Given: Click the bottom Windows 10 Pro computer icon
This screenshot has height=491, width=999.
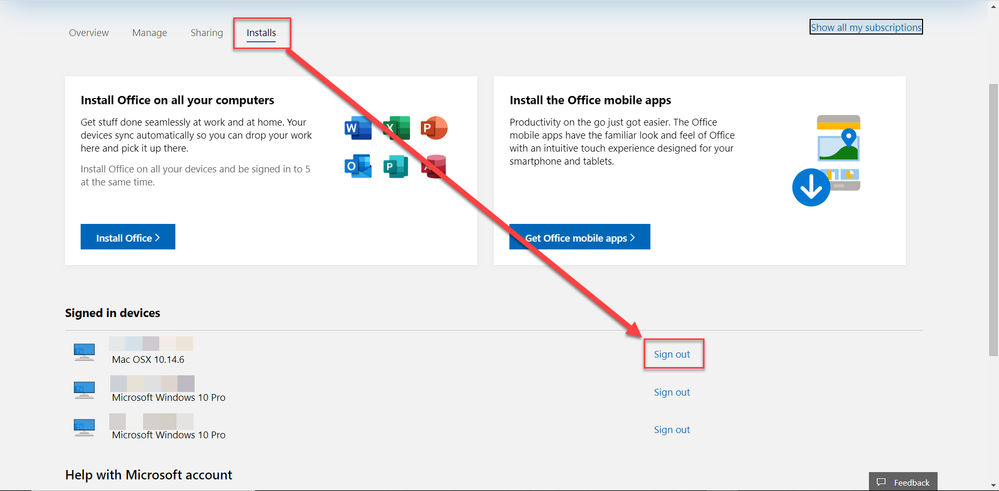Looking at the screenshot, I should [x=84, y=427].
